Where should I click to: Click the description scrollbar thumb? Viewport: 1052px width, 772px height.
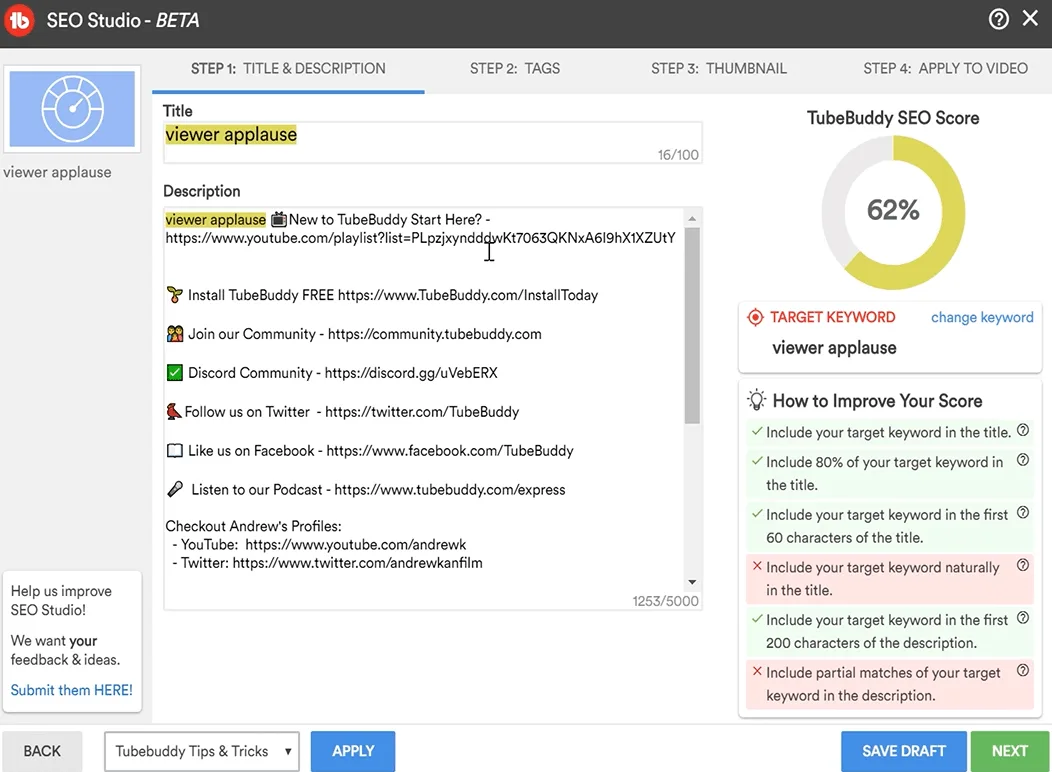tap(692, 325)
